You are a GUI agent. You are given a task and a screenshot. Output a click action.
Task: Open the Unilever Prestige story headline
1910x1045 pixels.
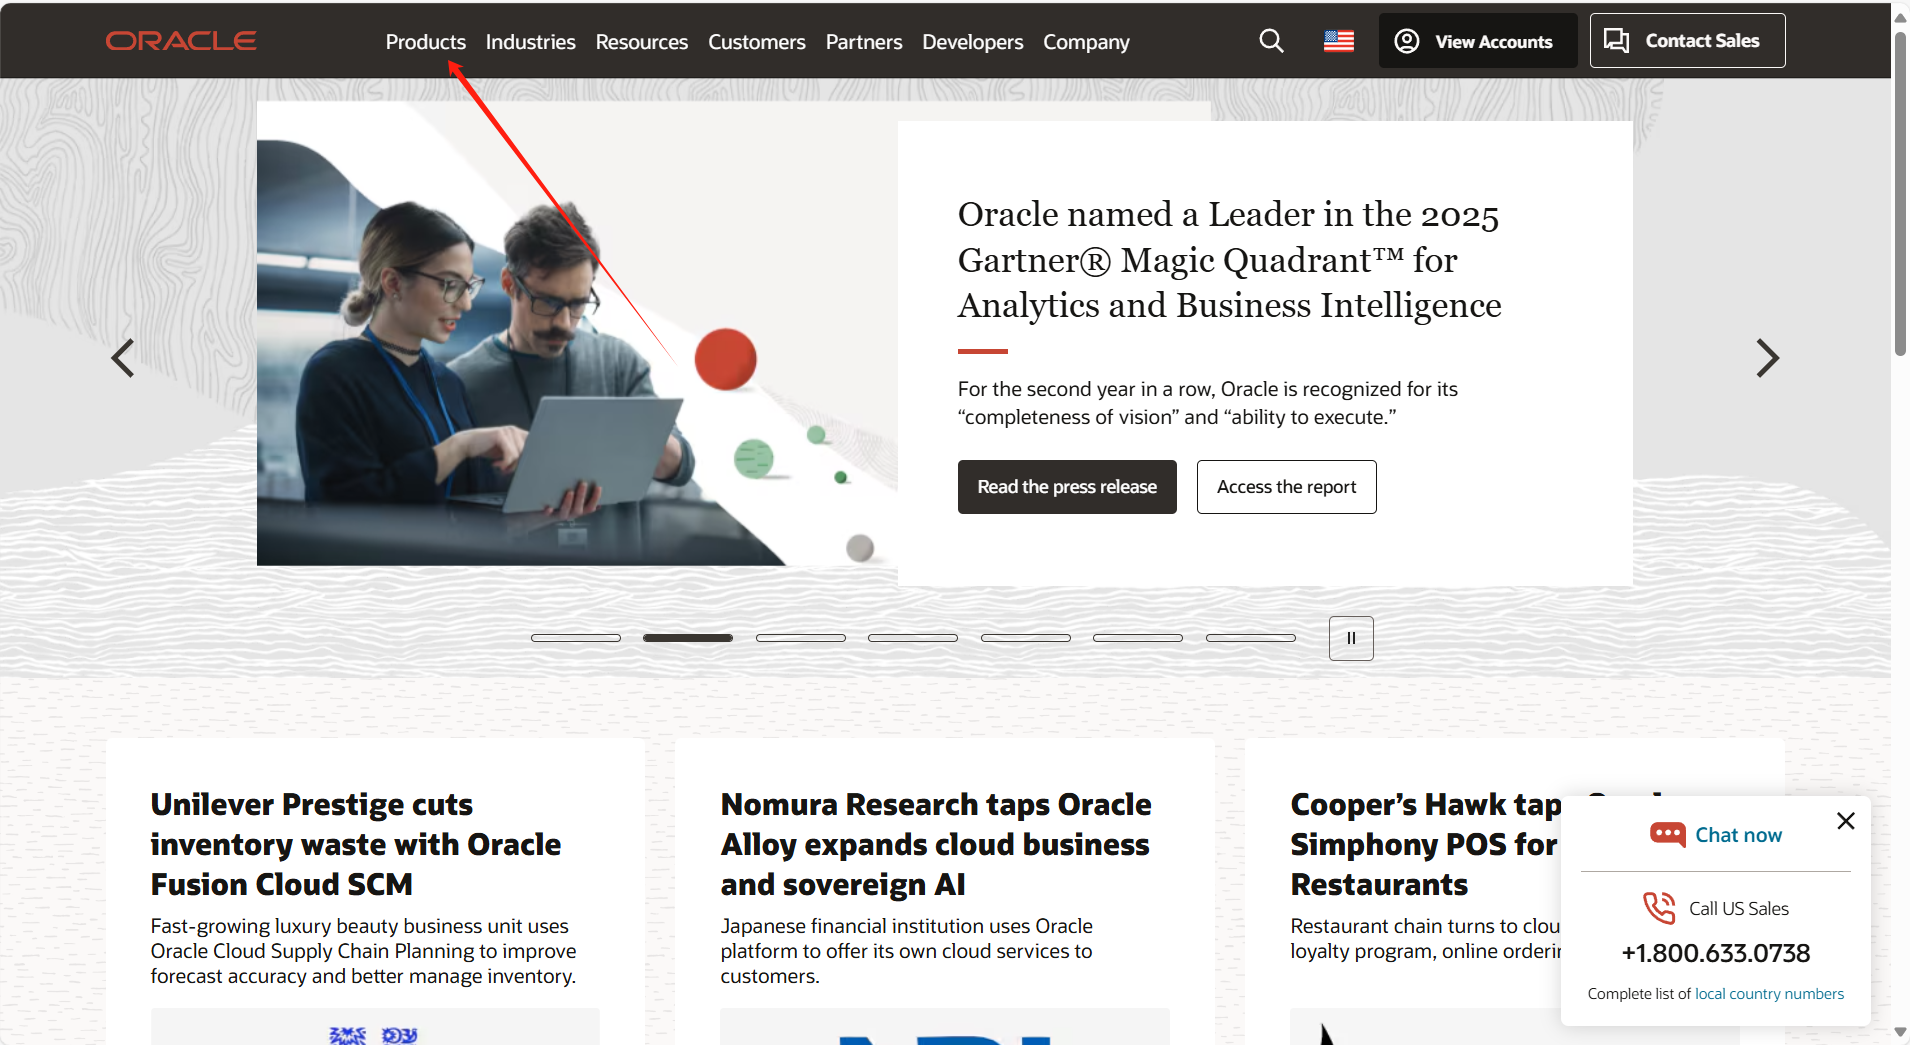(x=356, y=845)
